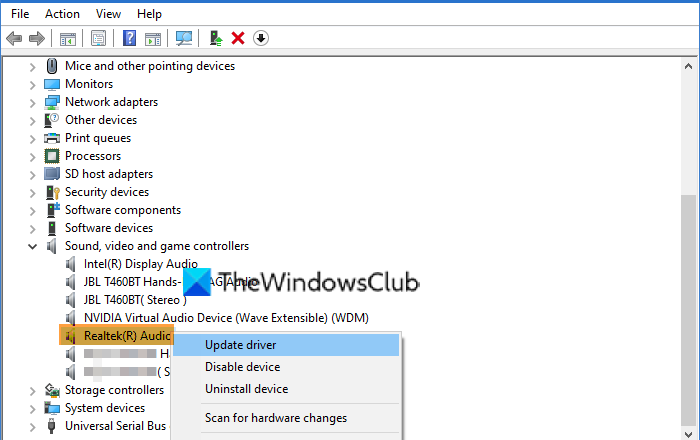The width and height of the screenshot is (700, 440).
Task: Toggle the console tree pane icon
Action: coord(68,39)
